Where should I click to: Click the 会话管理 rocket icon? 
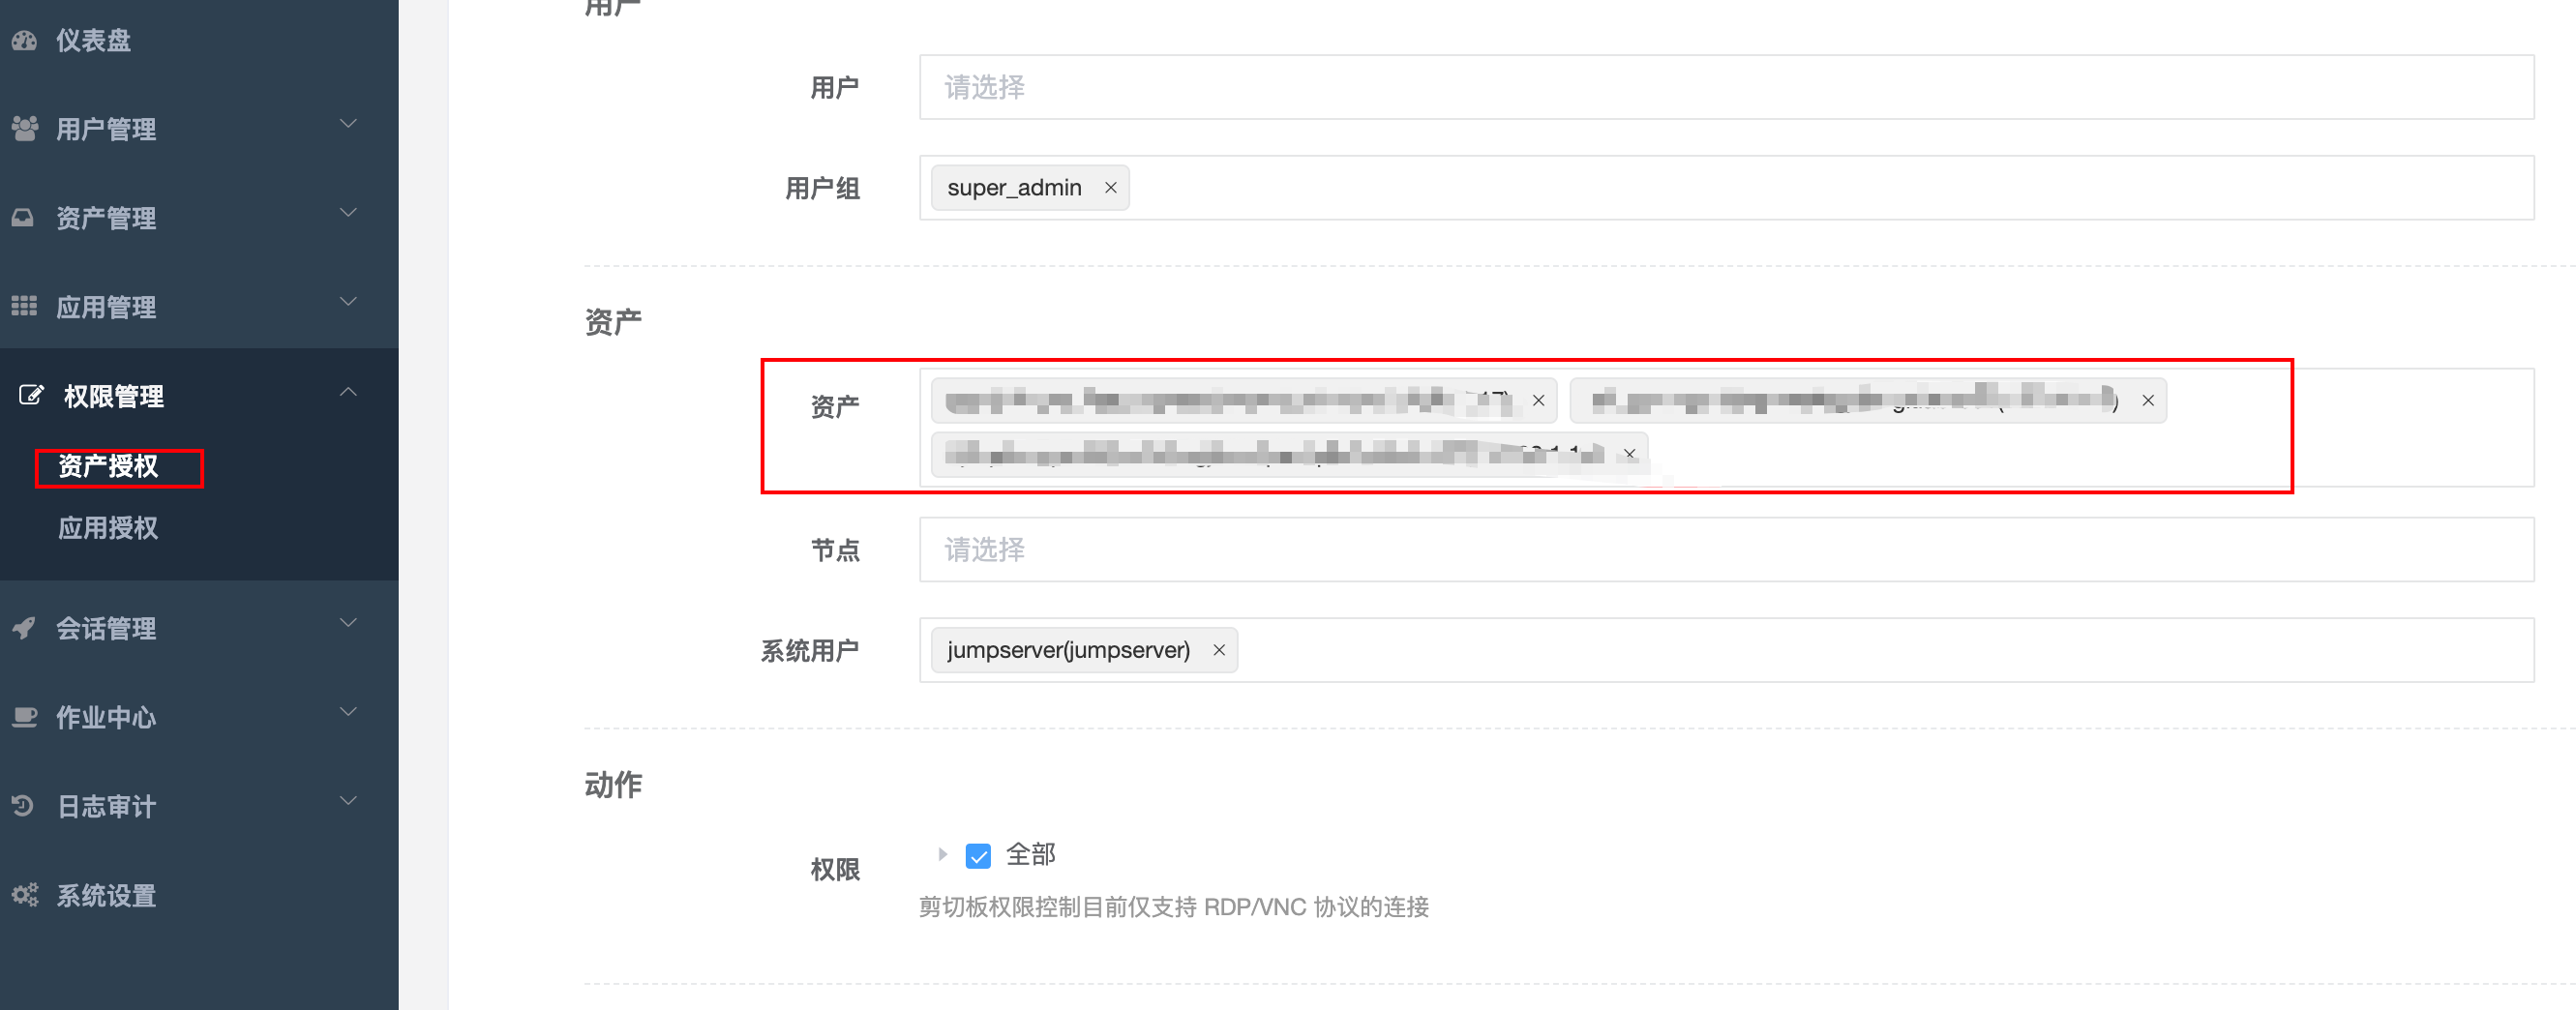point(26,628)
